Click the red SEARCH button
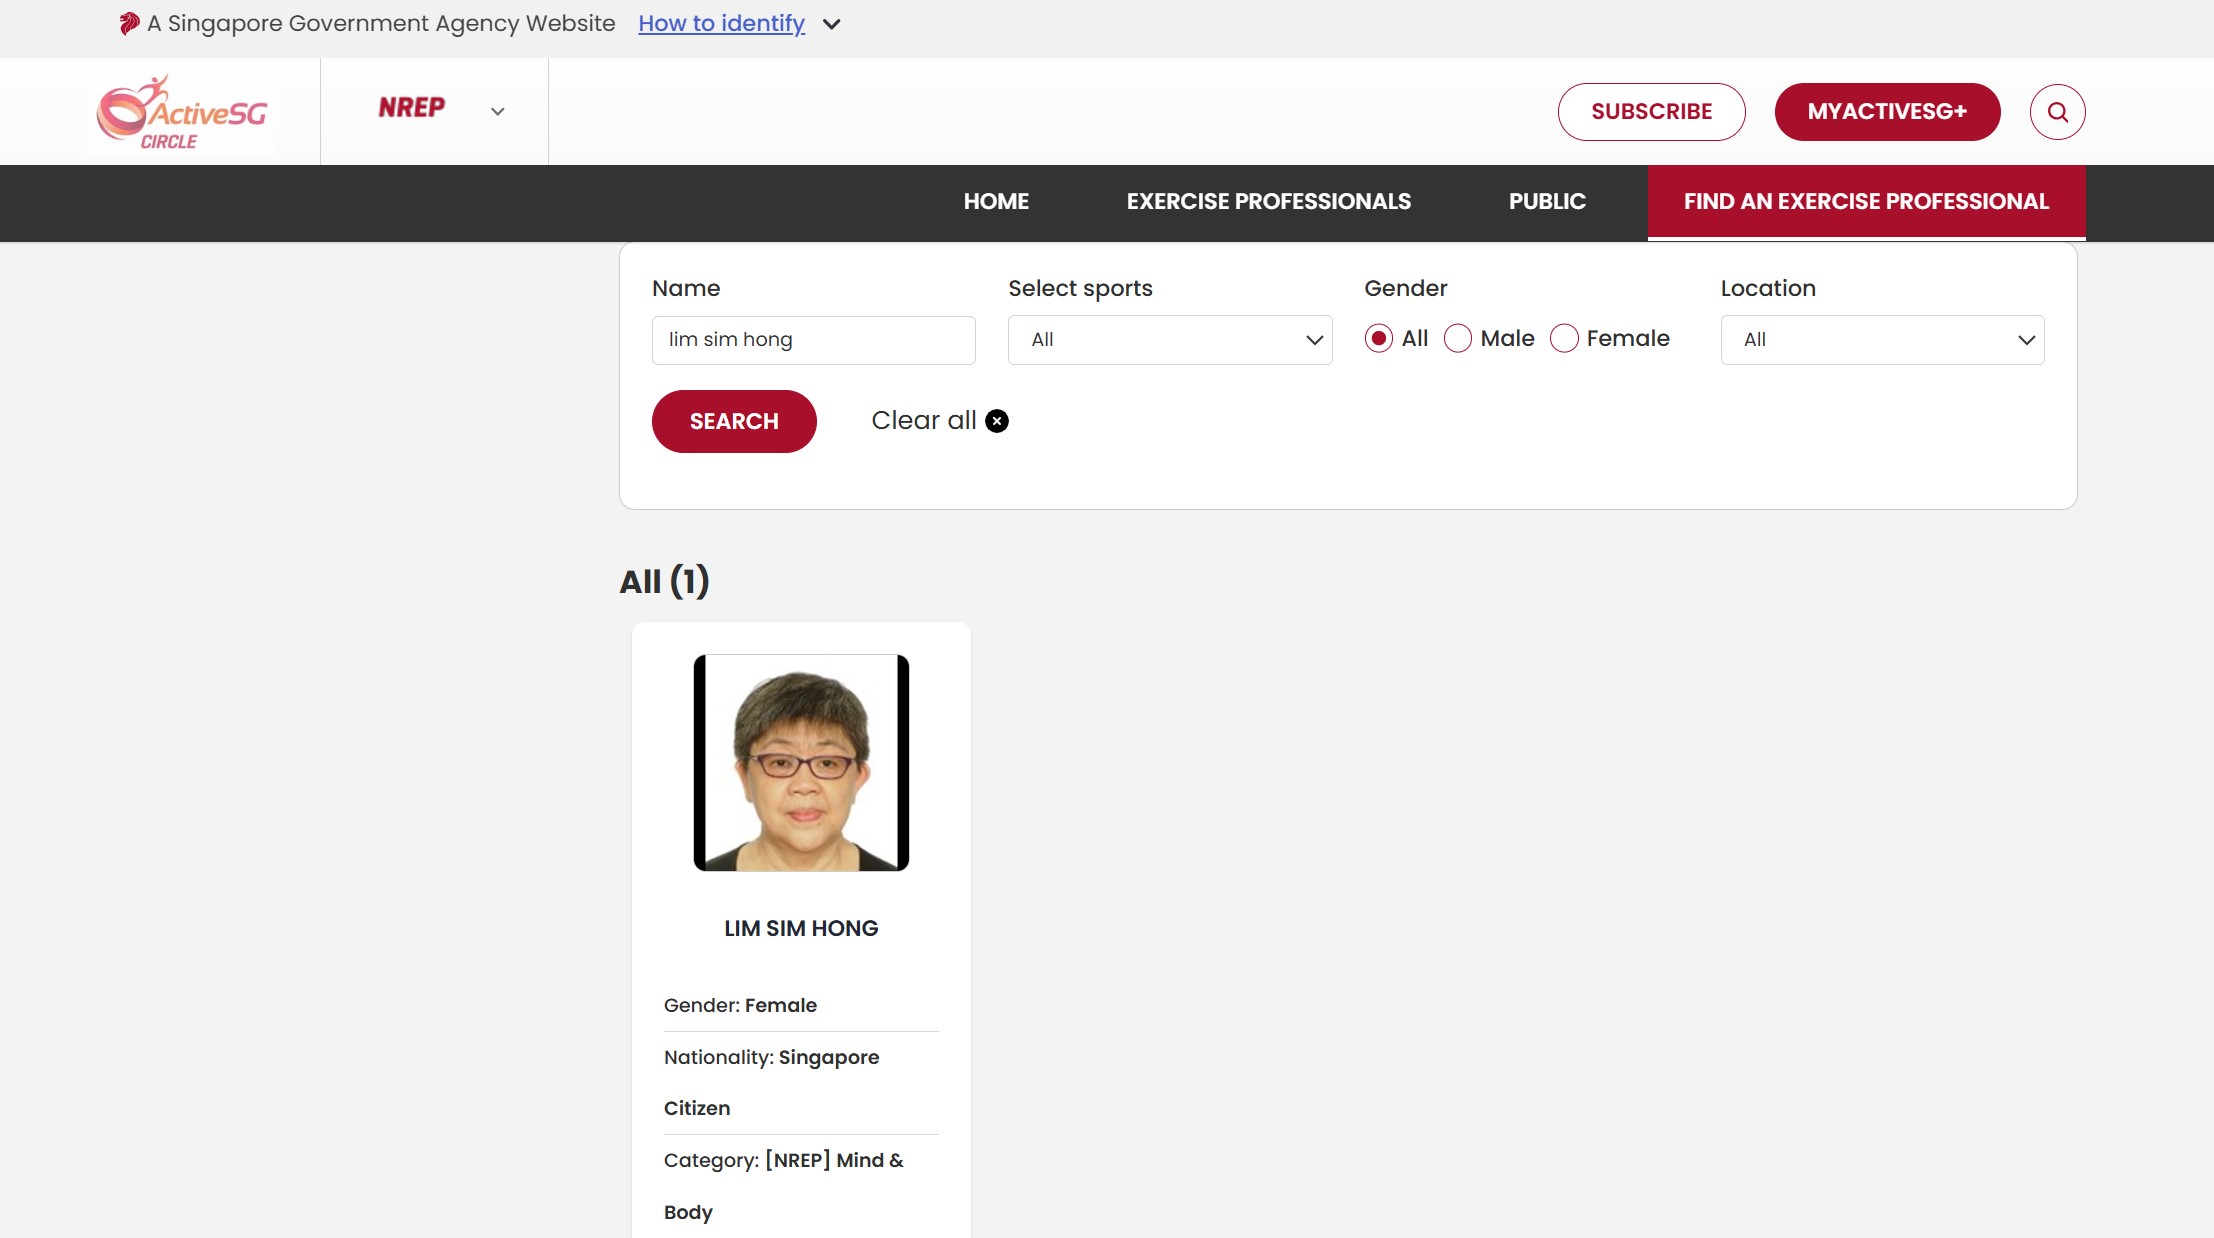Image resolution: width=2214 pixels, height=1238 pixels. pyautogui.click(x=734, y=421)
